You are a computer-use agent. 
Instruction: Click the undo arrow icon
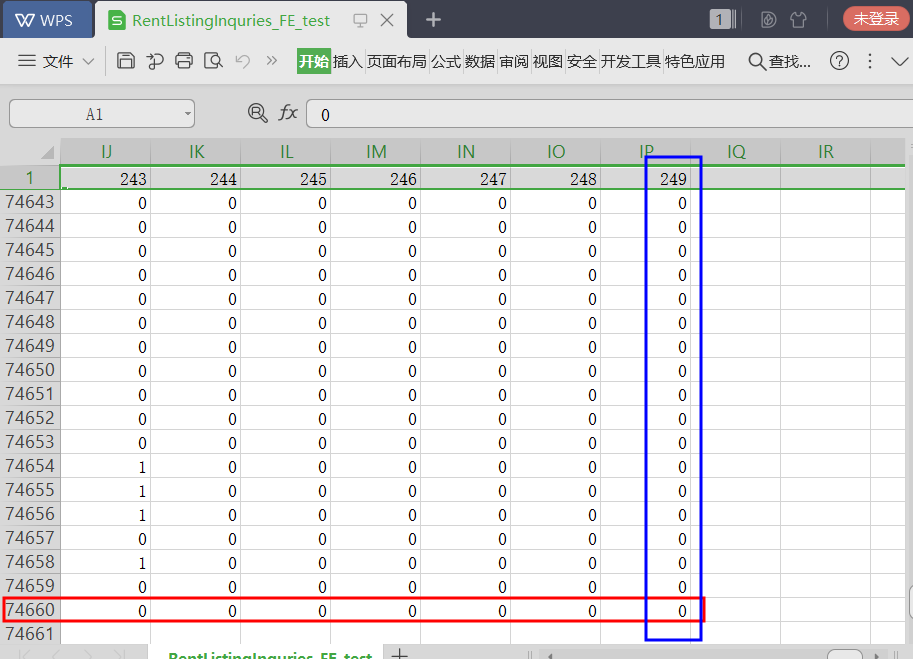coord(243,61)
